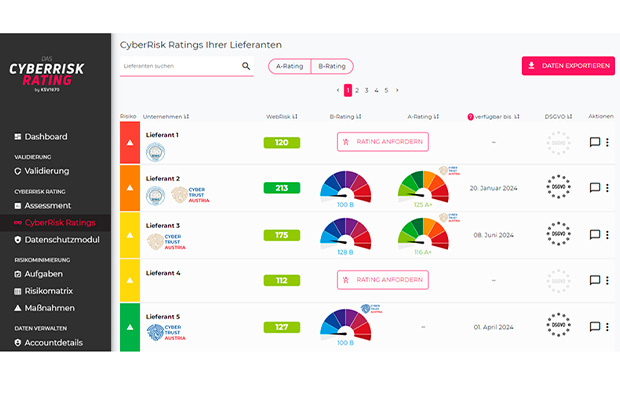Toggle the A-Rating filter
The width and height of the screenshot is (620, 402).
pyautogui.click(x=289, y=67)
